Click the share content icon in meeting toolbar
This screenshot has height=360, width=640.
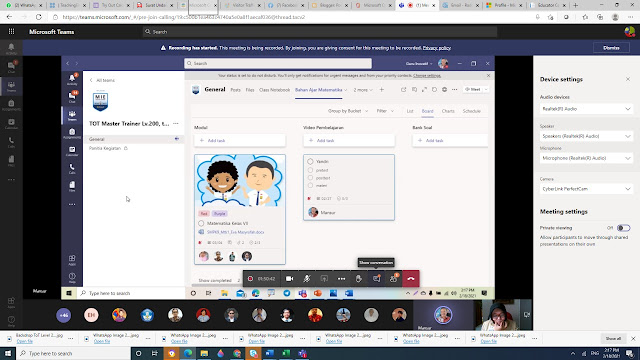coord(324,279)
